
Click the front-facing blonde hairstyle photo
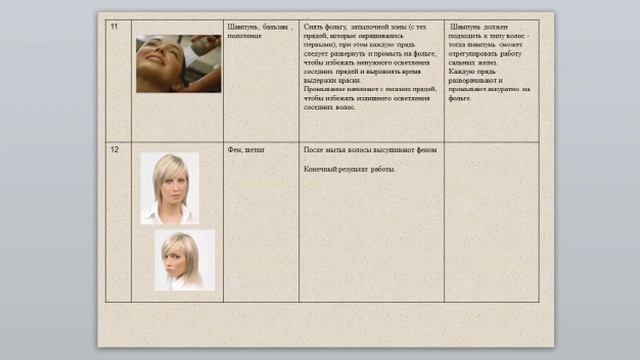pos(170,188)
